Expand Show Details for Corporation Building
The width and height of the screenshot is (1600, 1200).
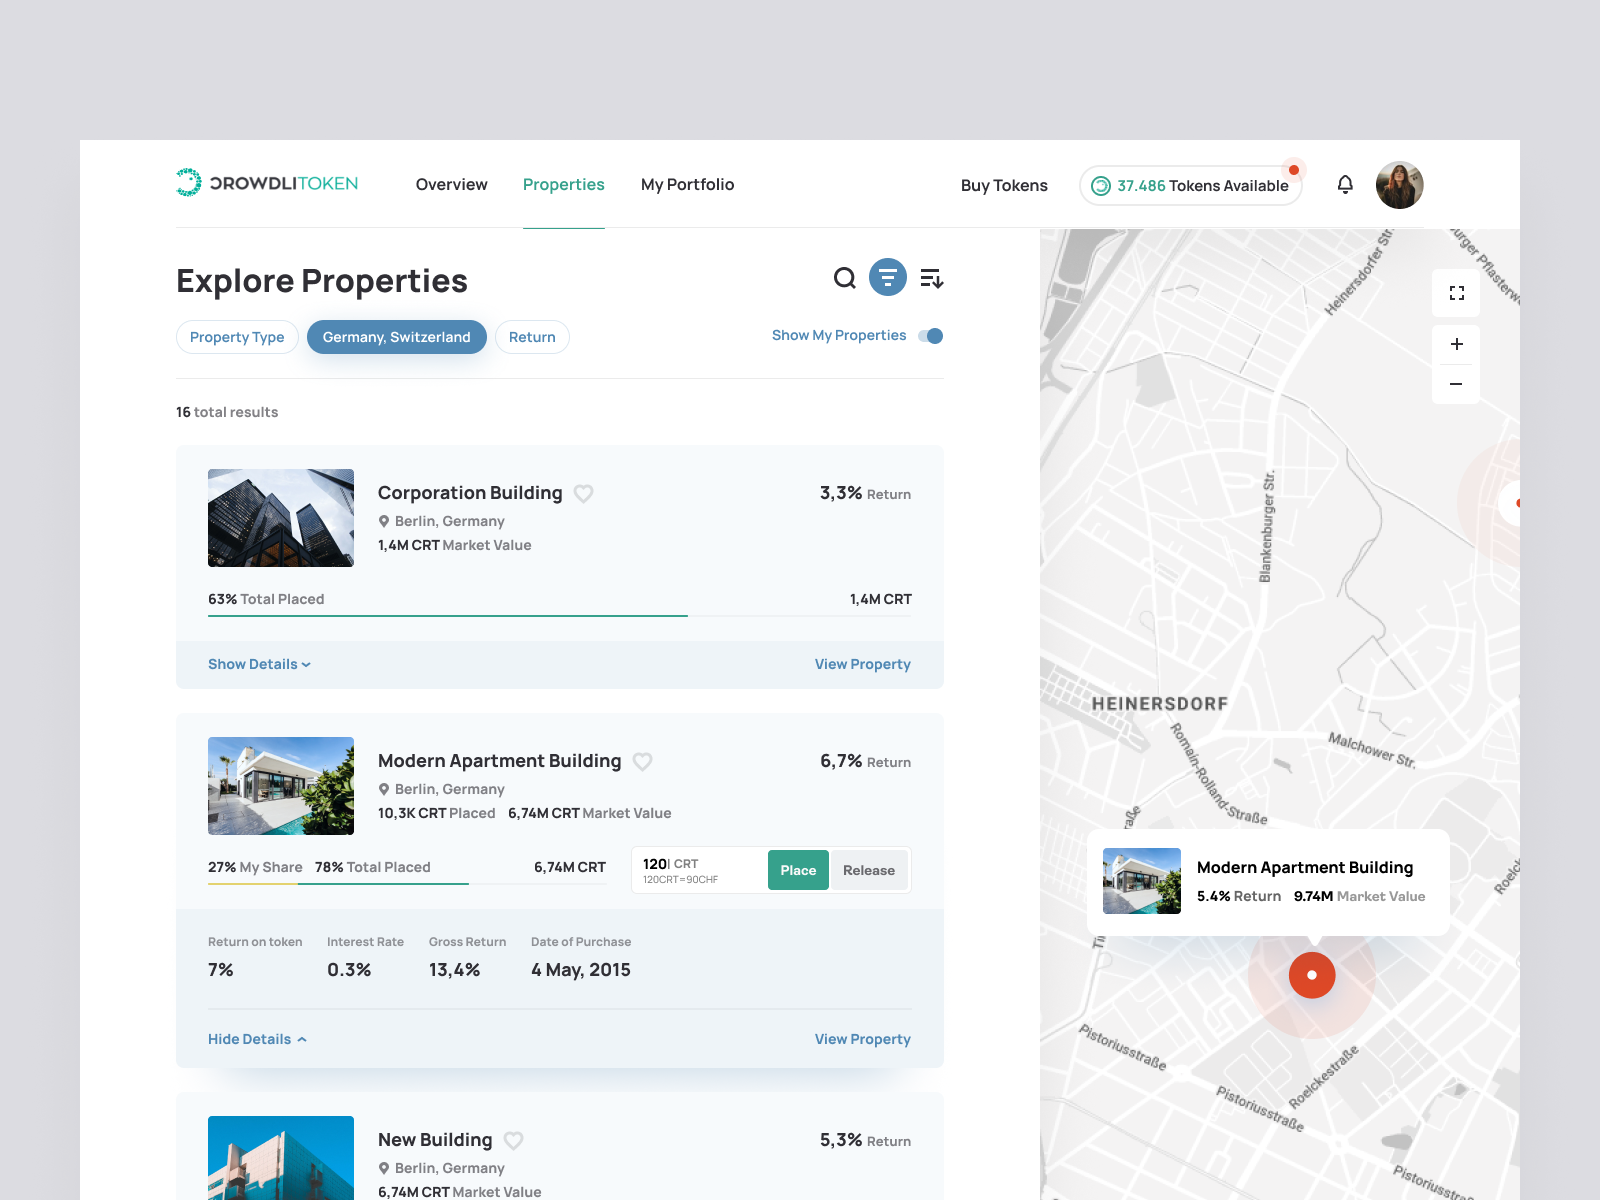258,664
